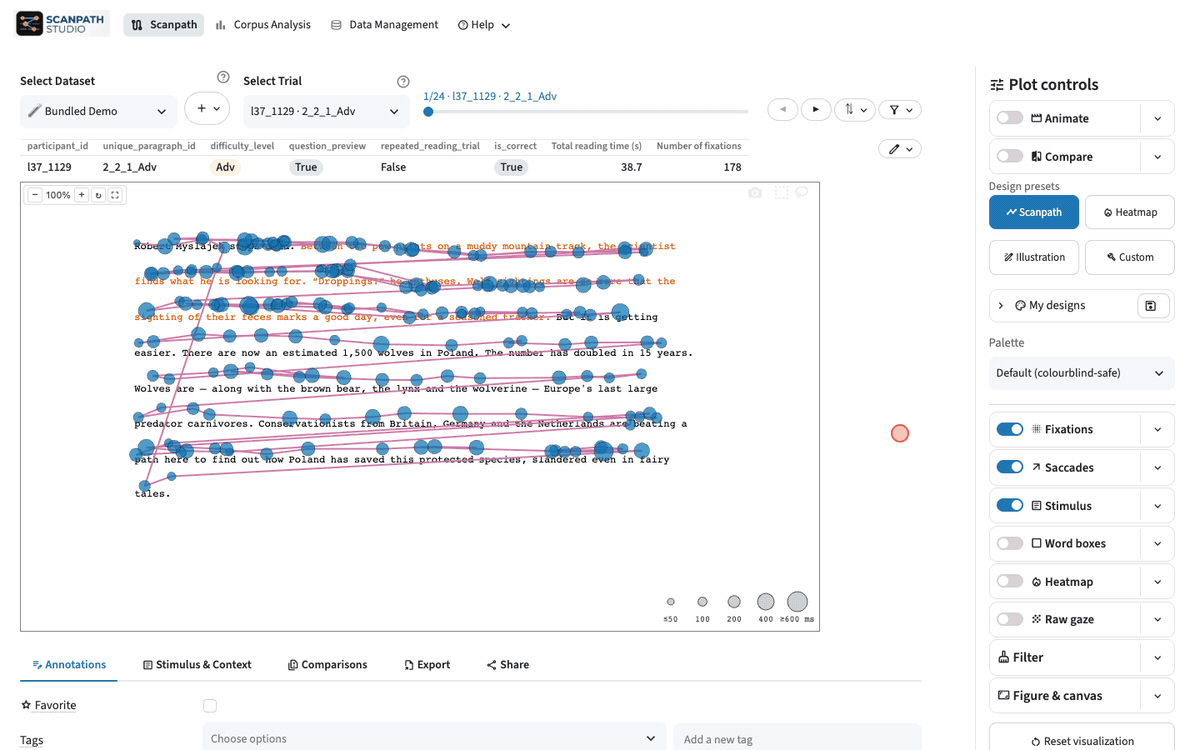Click help icon beside Select Dataset
1200x750 pixels.
click(x=223, y=78)
